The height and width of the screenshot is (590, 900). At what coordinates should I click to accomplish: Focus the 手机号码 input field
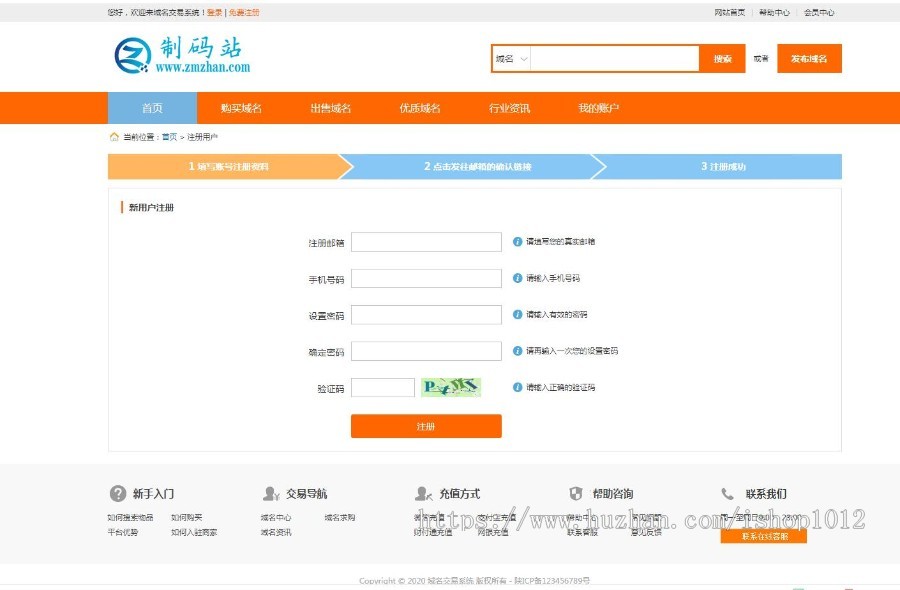coord(426,279)
